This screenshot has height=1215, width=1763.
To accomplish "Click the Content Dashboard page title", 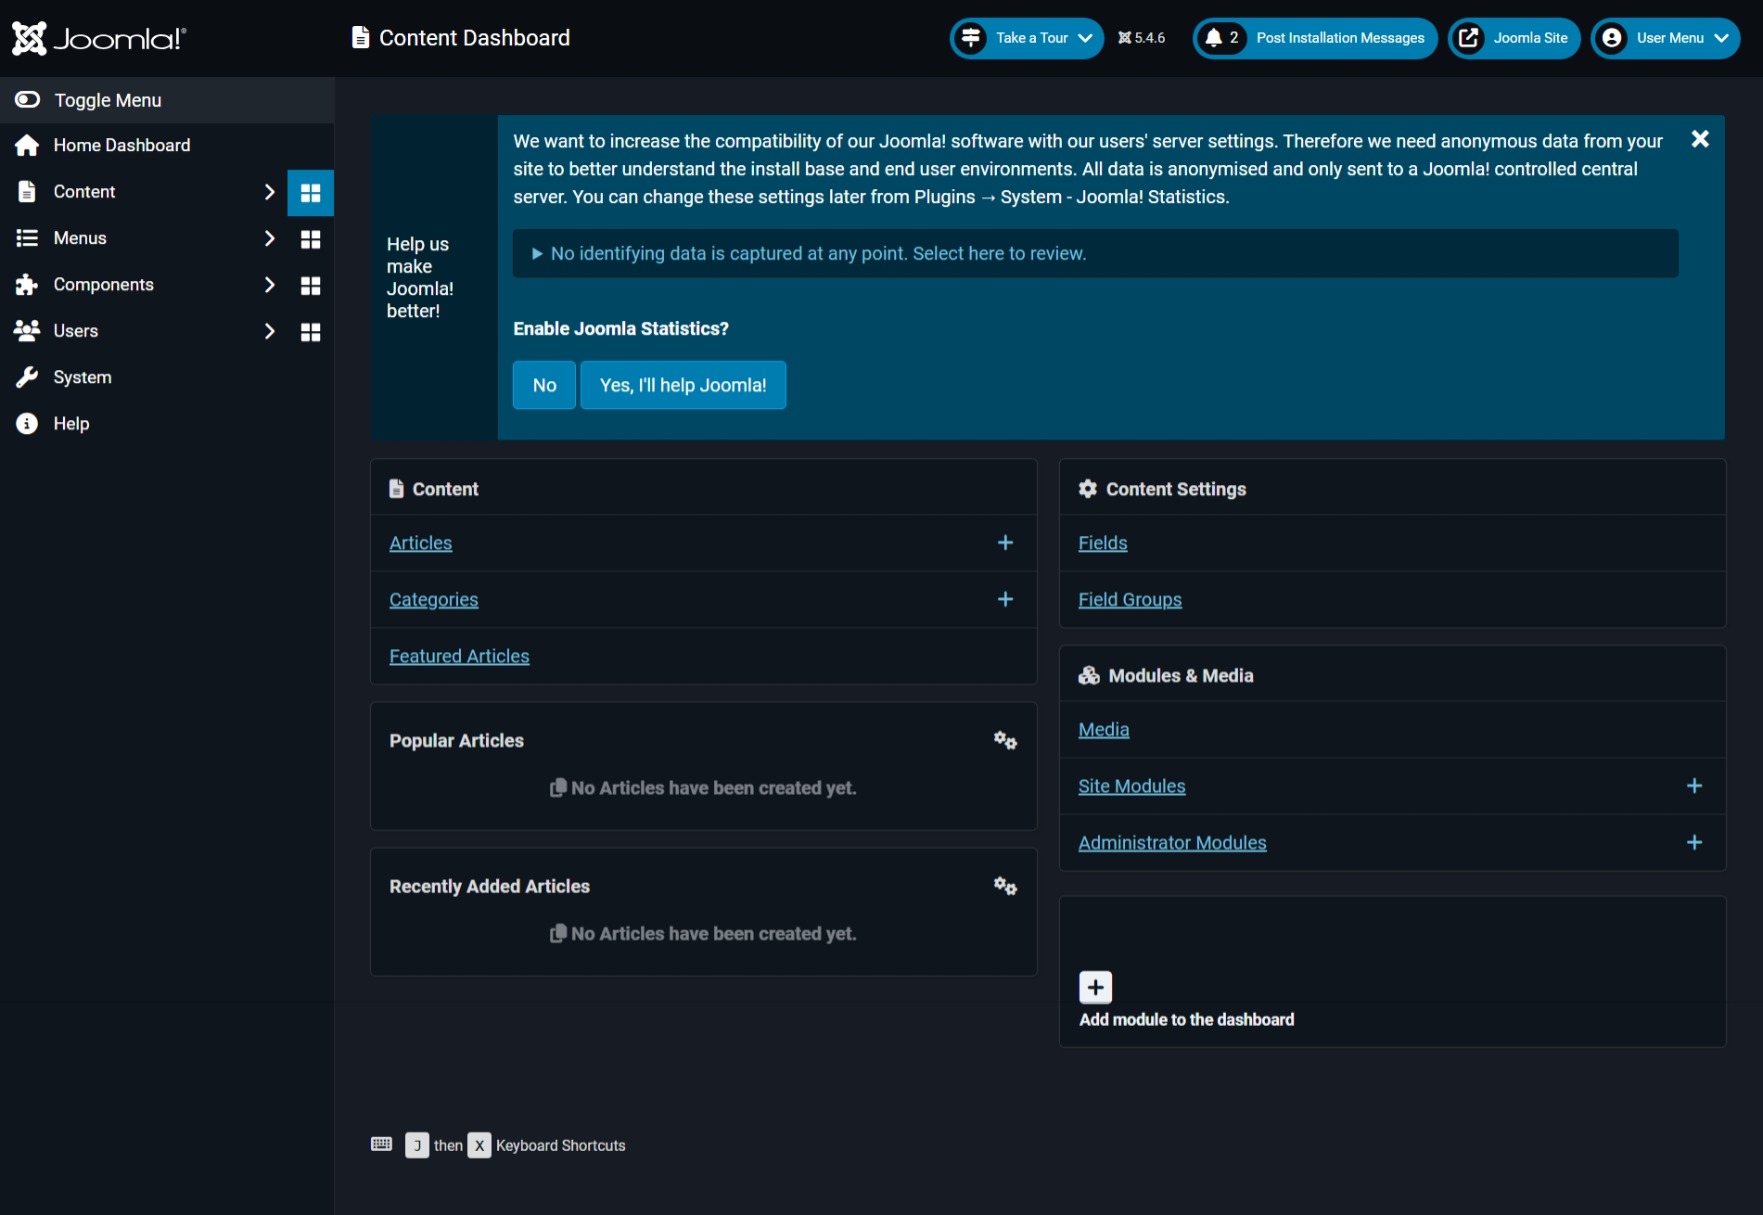I will [474, 38].
